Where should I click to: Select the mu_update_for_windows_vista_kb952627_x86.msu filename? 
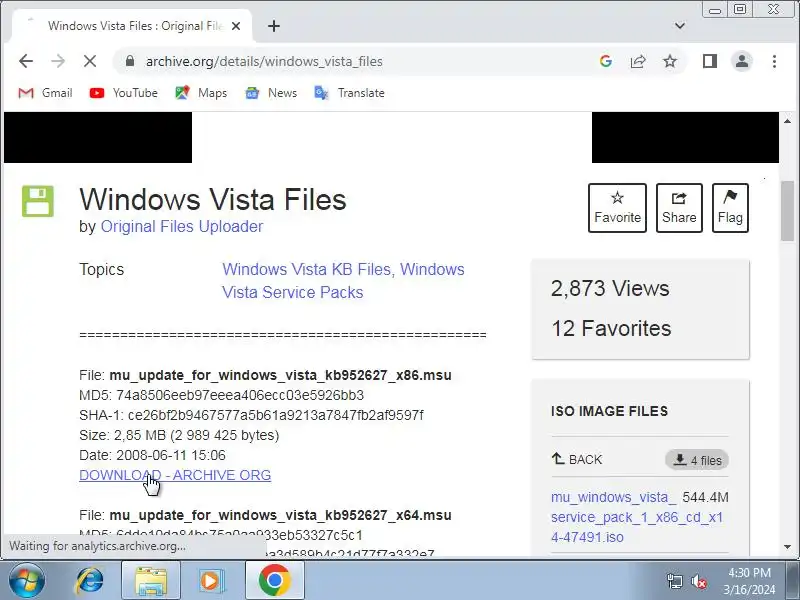281,376
